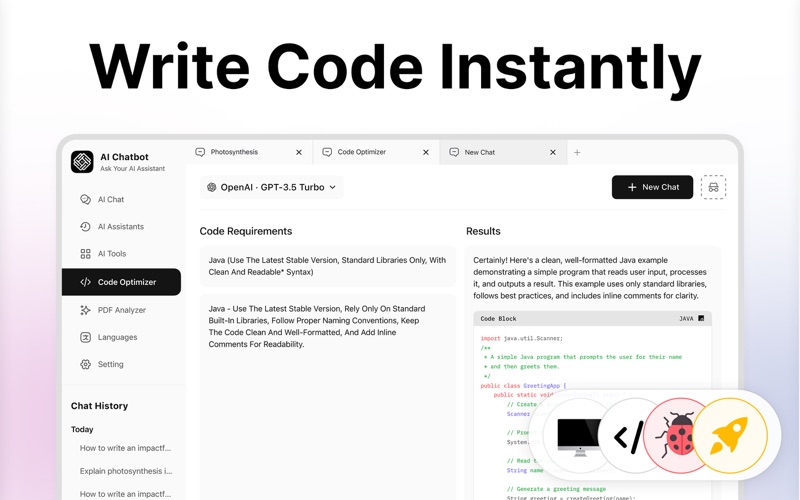The image size is (800, 500).
Task: Click the Java requirements input field
Action: (x=328, y=266)
